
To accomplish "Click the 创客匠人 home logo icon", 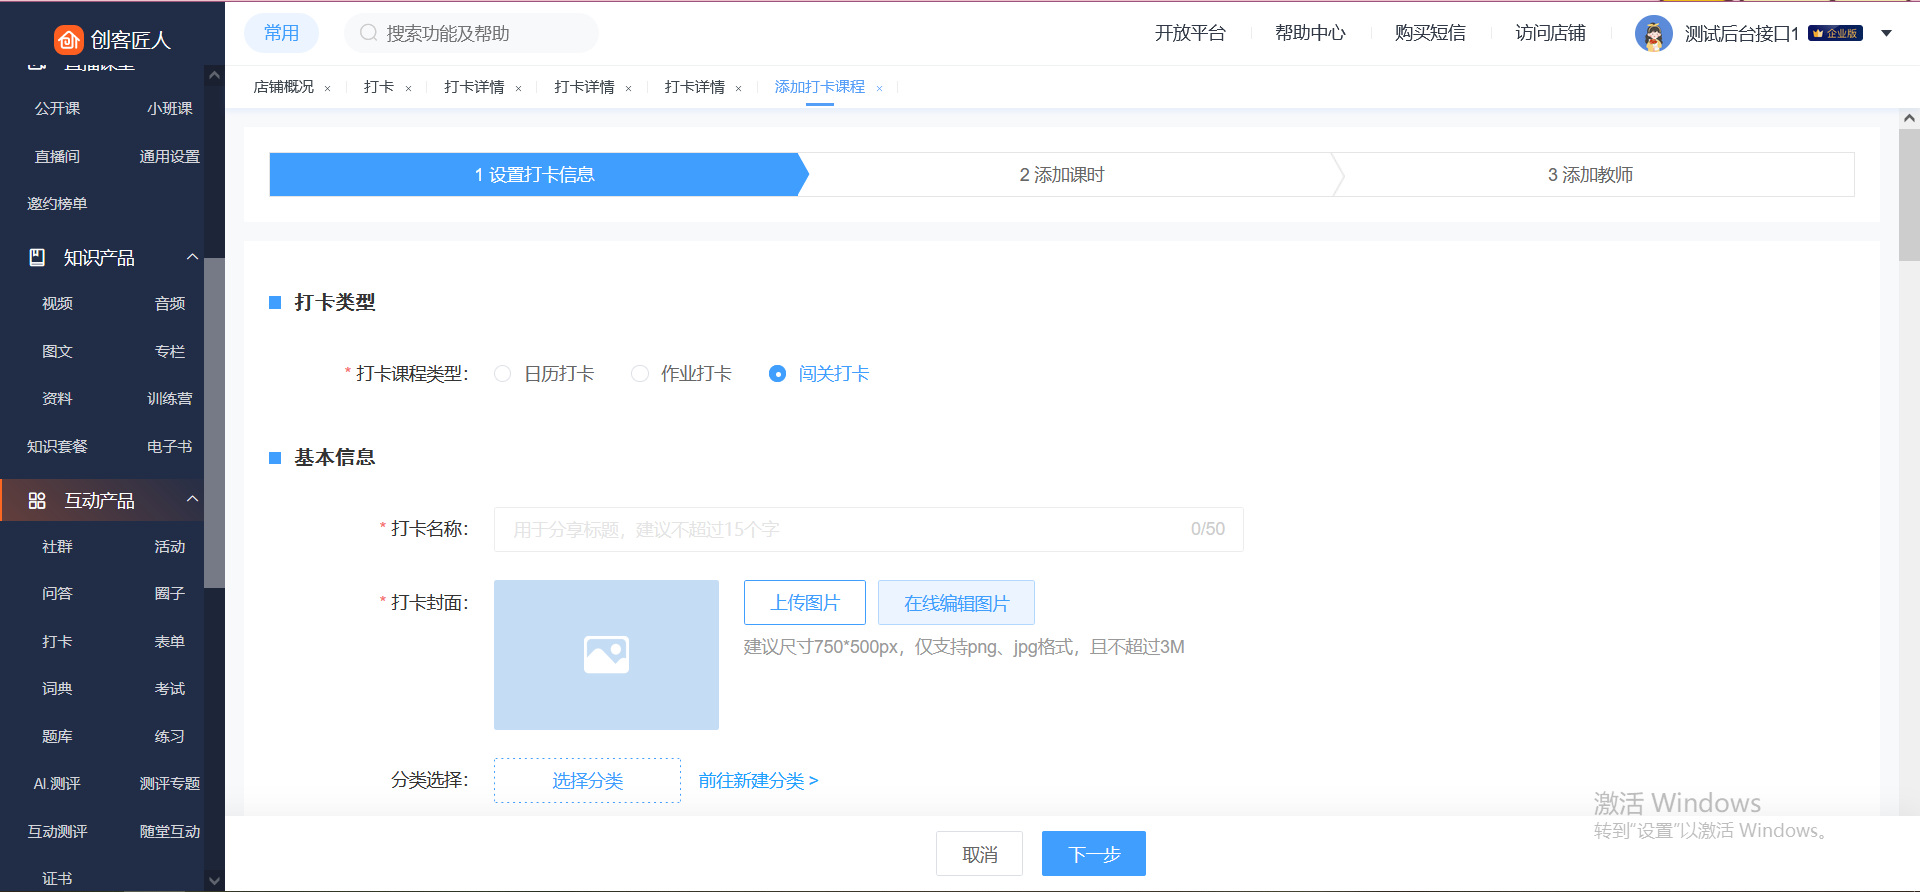I will pos(68,39).
